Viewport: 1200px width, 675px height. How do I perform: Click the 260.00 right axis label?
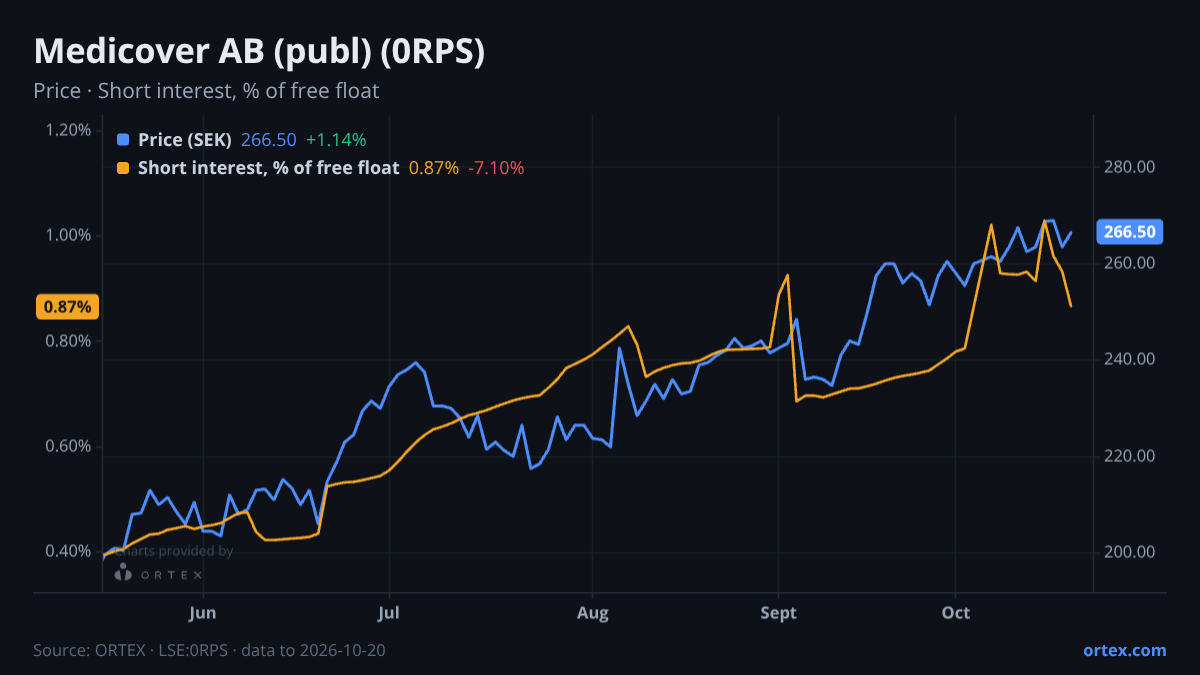pos(1130,263)
